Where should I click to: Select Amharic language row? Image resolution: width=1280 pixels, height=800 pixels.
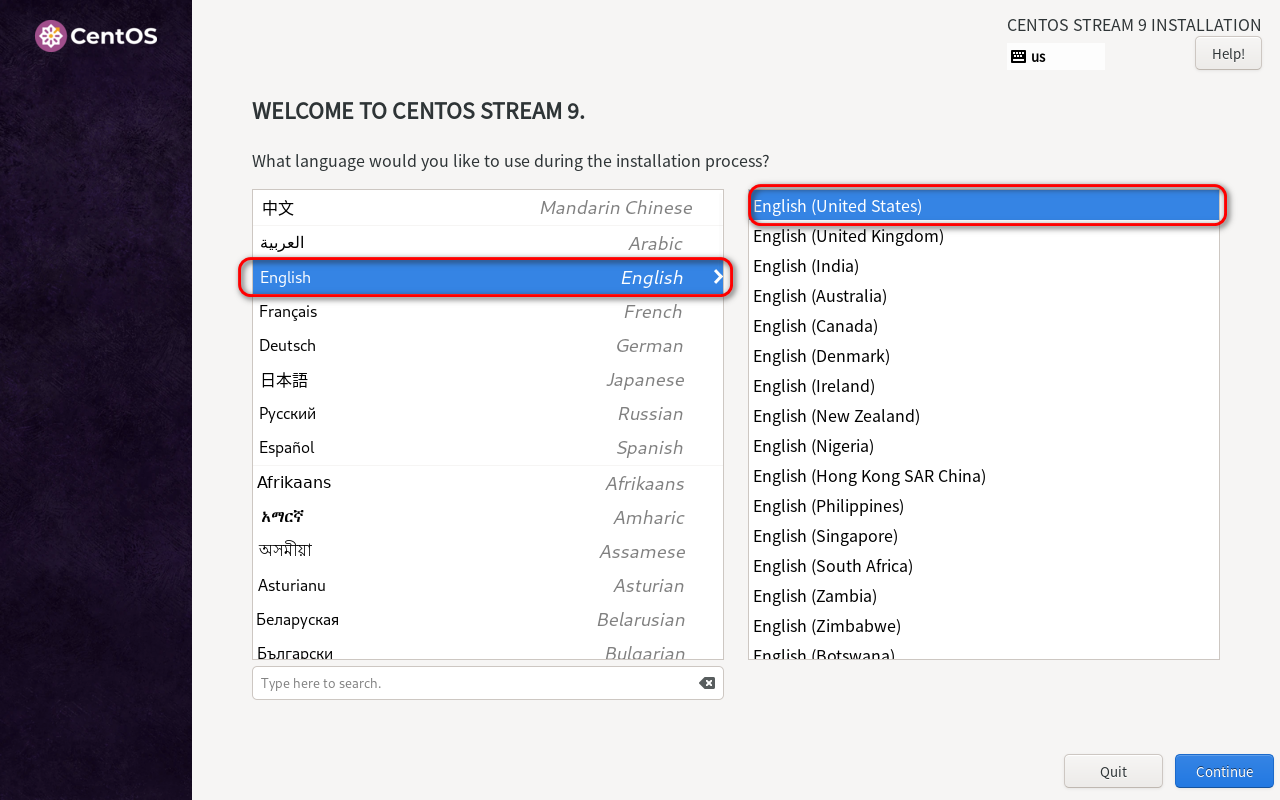488,517
